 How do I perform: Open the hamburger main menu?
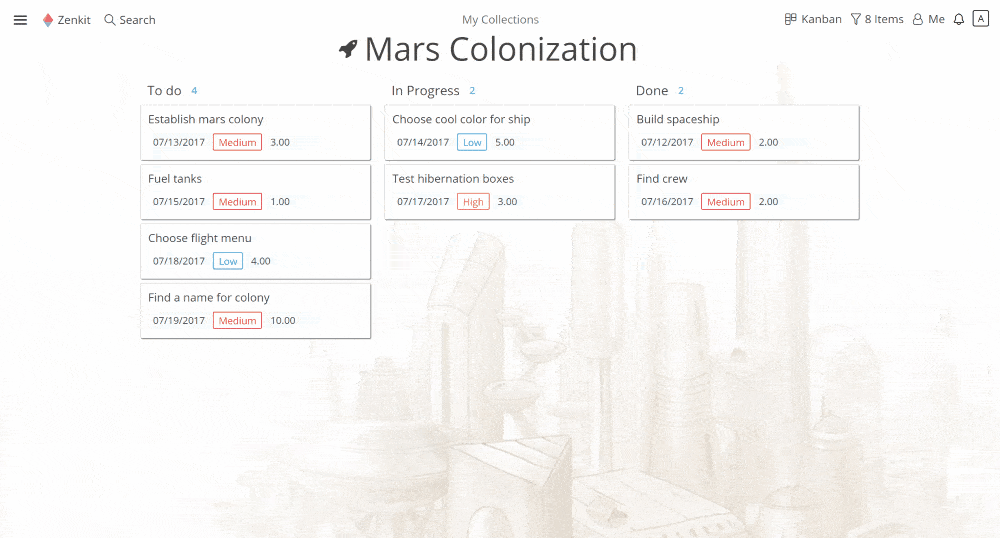point(20,20)
